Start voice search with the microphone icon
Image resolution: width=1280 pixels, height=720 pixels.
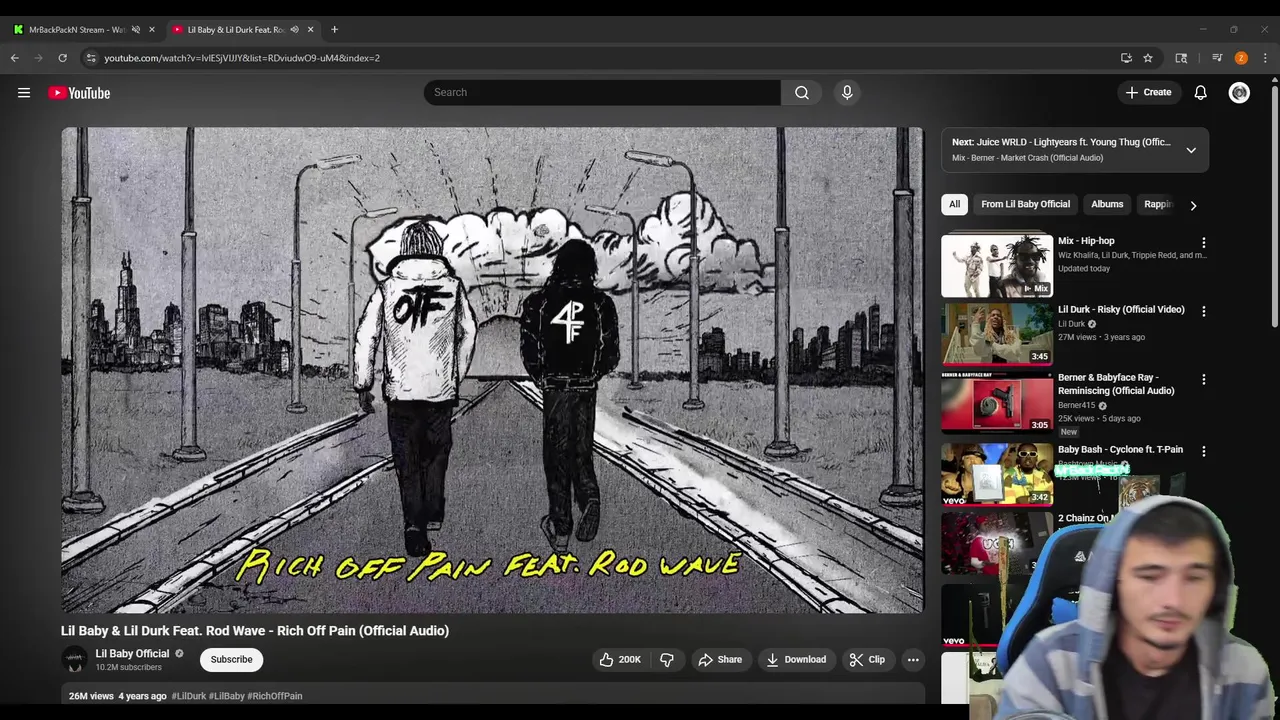(x=847, y=92)
